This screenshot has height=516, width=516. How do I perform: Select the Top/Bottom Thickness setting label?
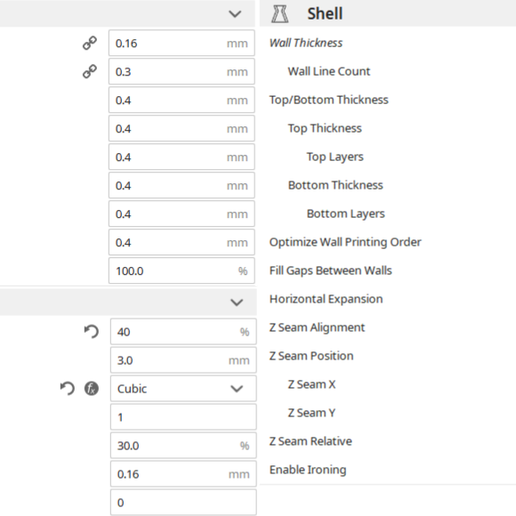pos(329,100)
